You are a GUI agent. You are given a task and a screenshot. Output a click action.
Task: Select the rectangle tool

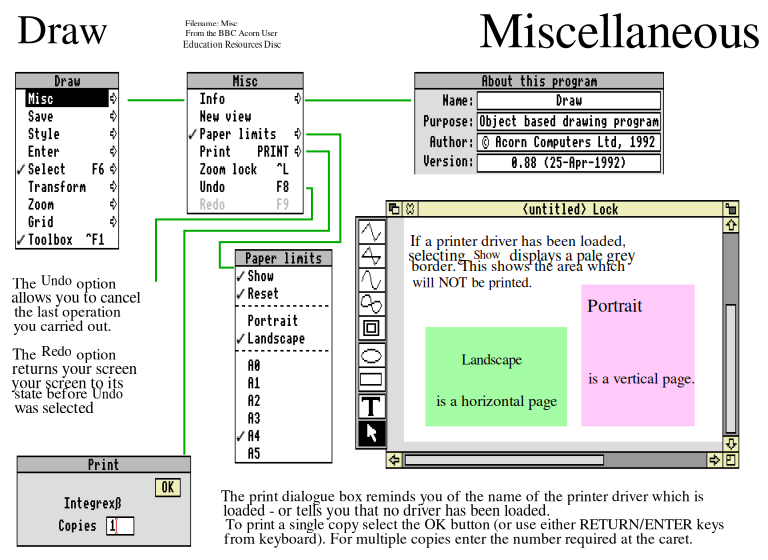371,379
